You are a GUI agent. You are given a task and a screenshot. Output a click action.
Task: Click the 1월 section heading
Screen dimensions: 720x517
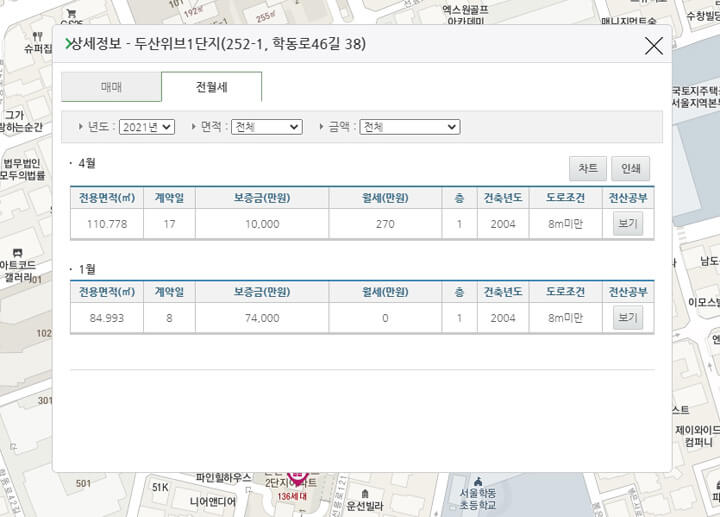tap(86, 269)
